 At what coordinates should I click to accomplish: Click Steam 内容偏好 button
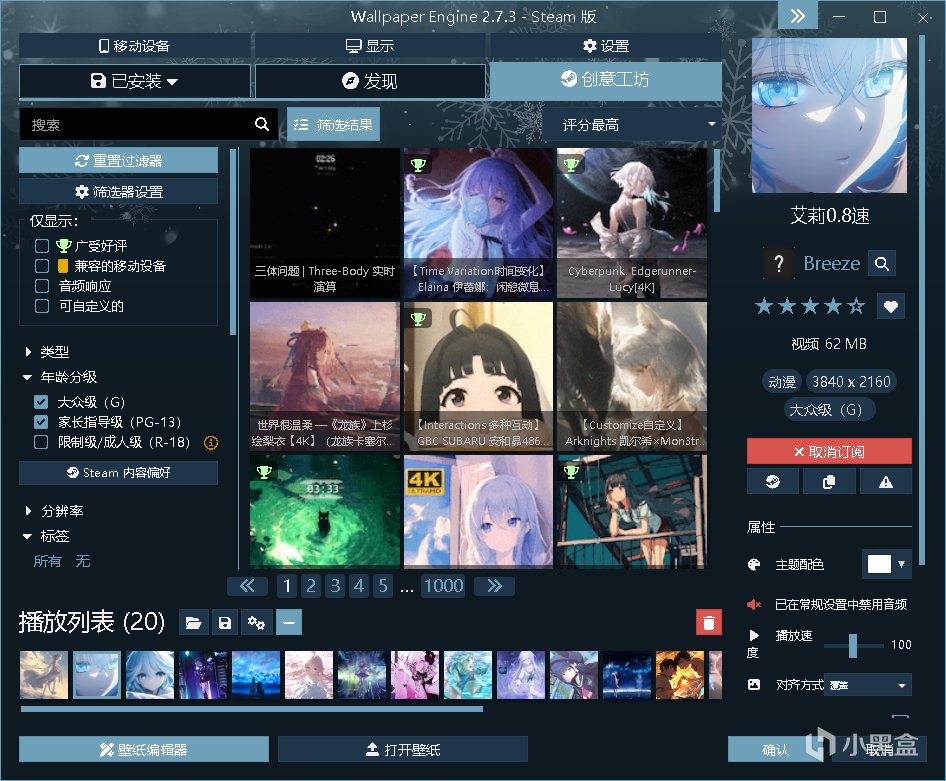(118, 473)
